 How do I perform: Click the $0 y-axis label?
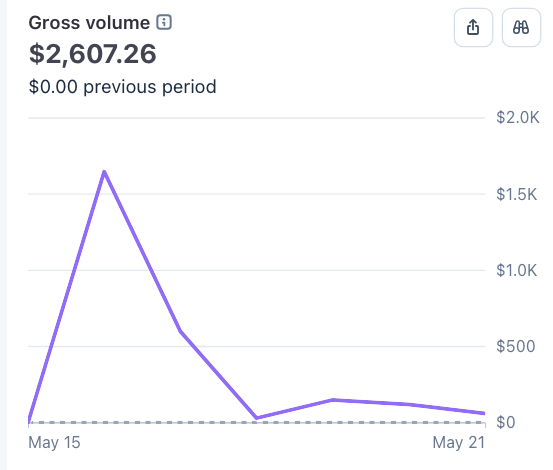[506, 422]
